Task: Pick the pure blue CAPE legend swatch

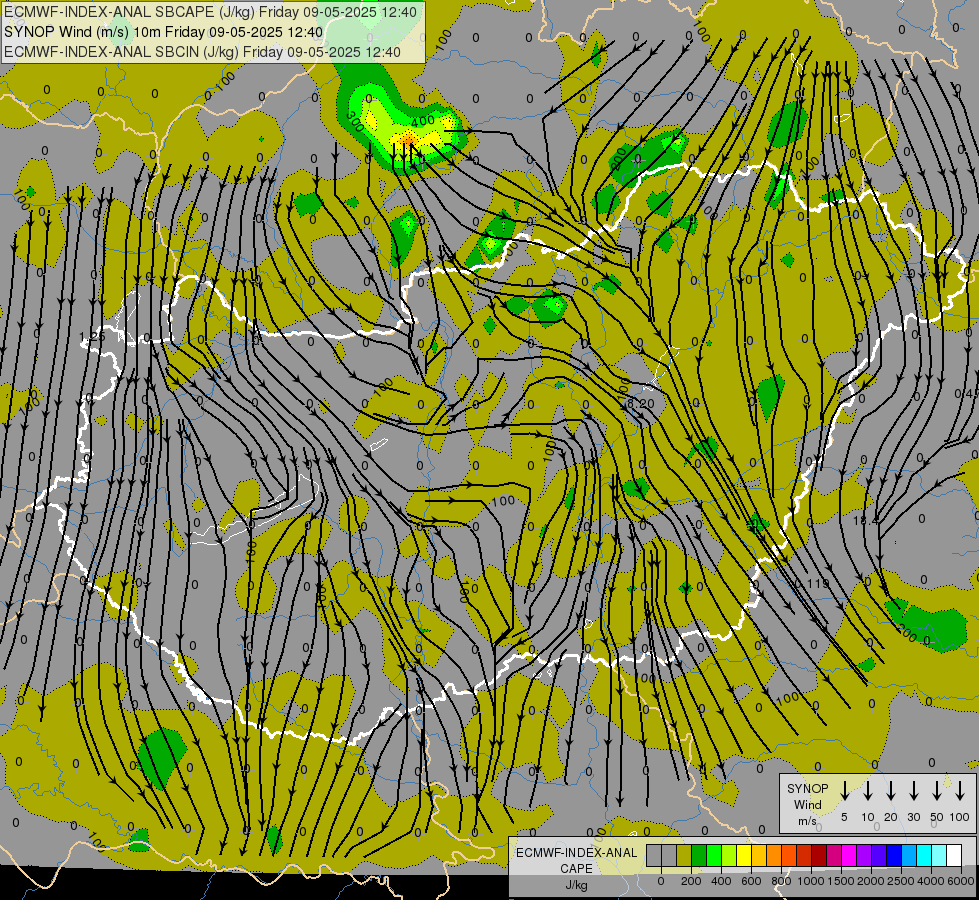Action: click(x=893, y=855)
